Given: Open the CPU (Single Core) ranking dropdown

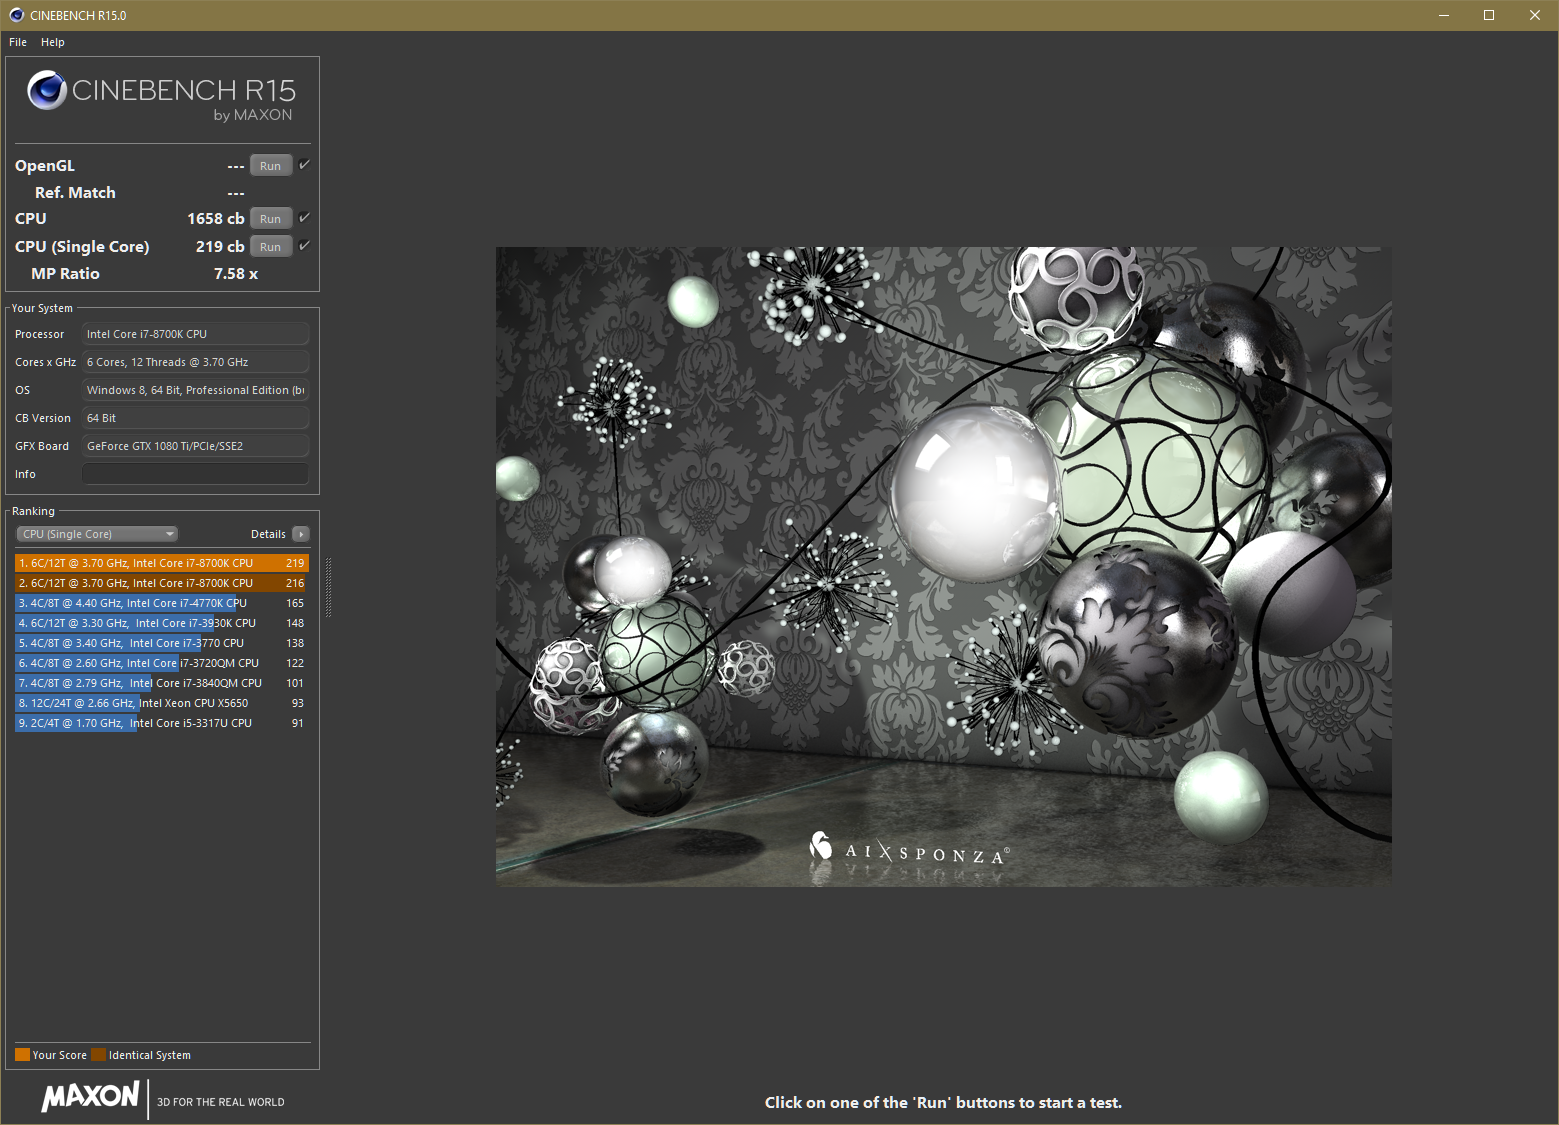Looking at the screenshot, I should [x=97, y=534].
